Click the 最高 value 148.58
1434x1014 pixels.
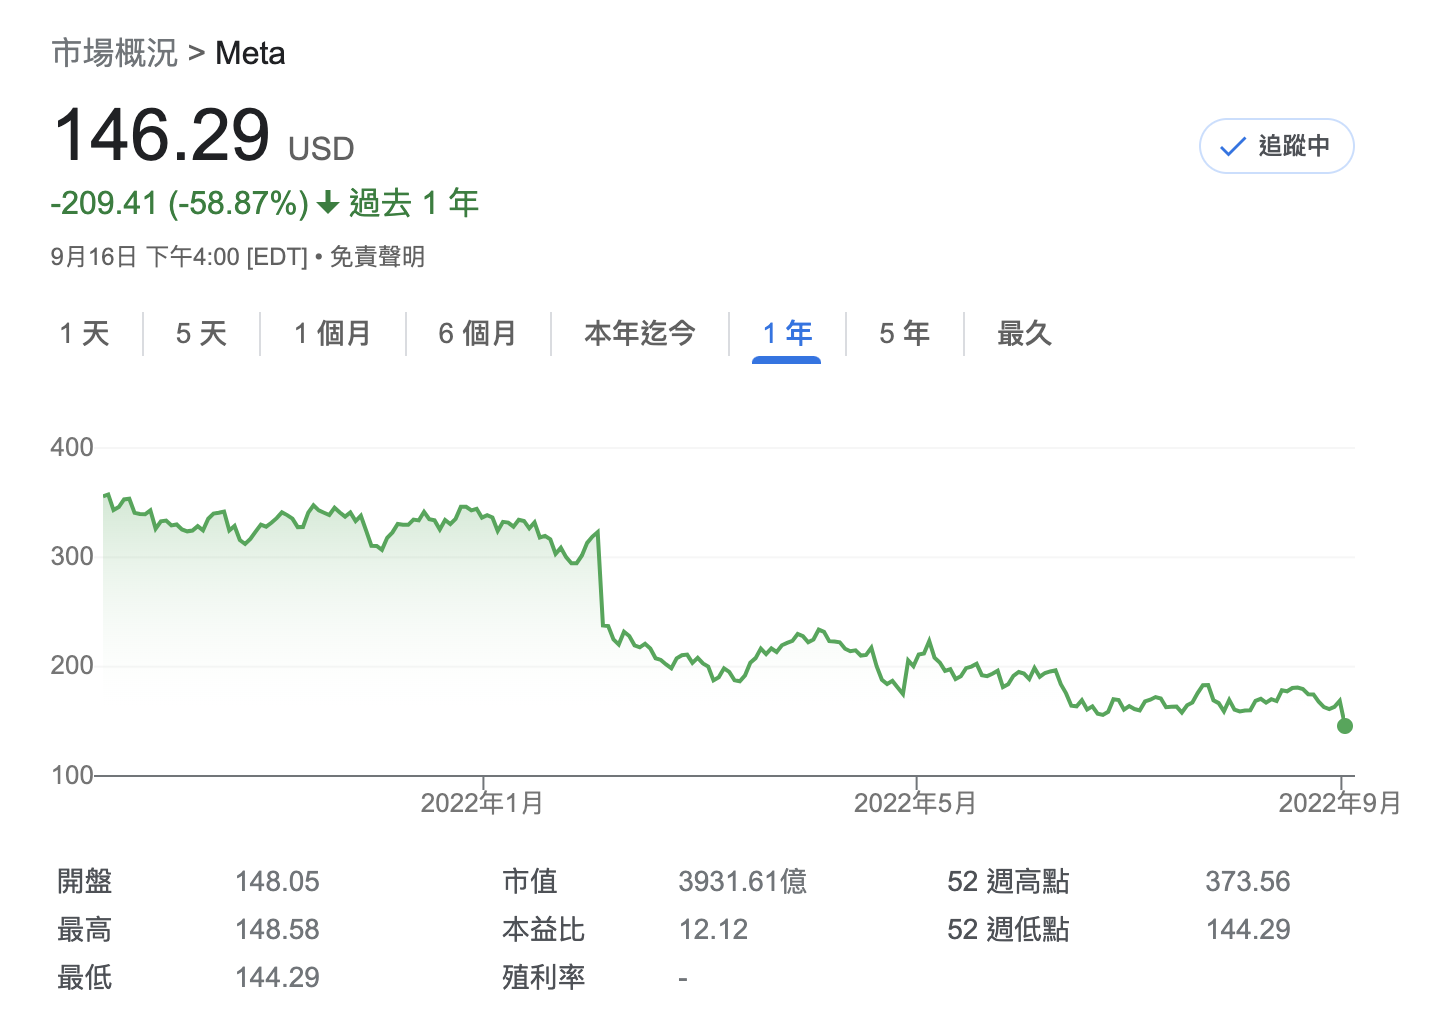pos(277,929)
